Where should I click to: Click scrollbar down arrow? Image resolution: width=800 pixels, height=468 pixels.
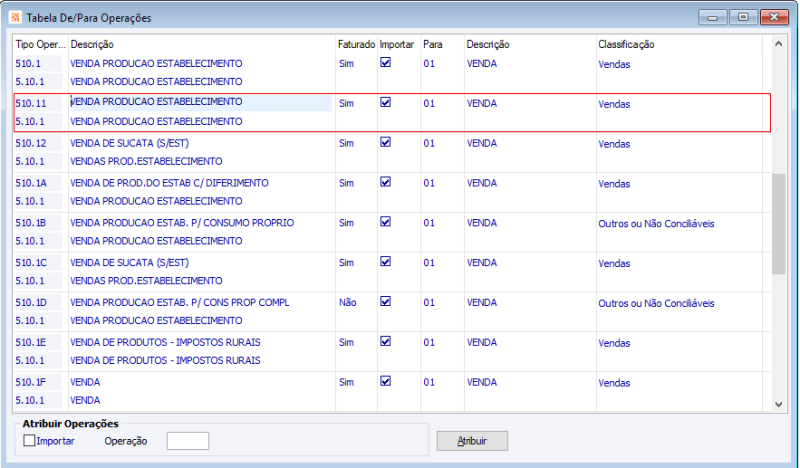click(x=778, y=404)
